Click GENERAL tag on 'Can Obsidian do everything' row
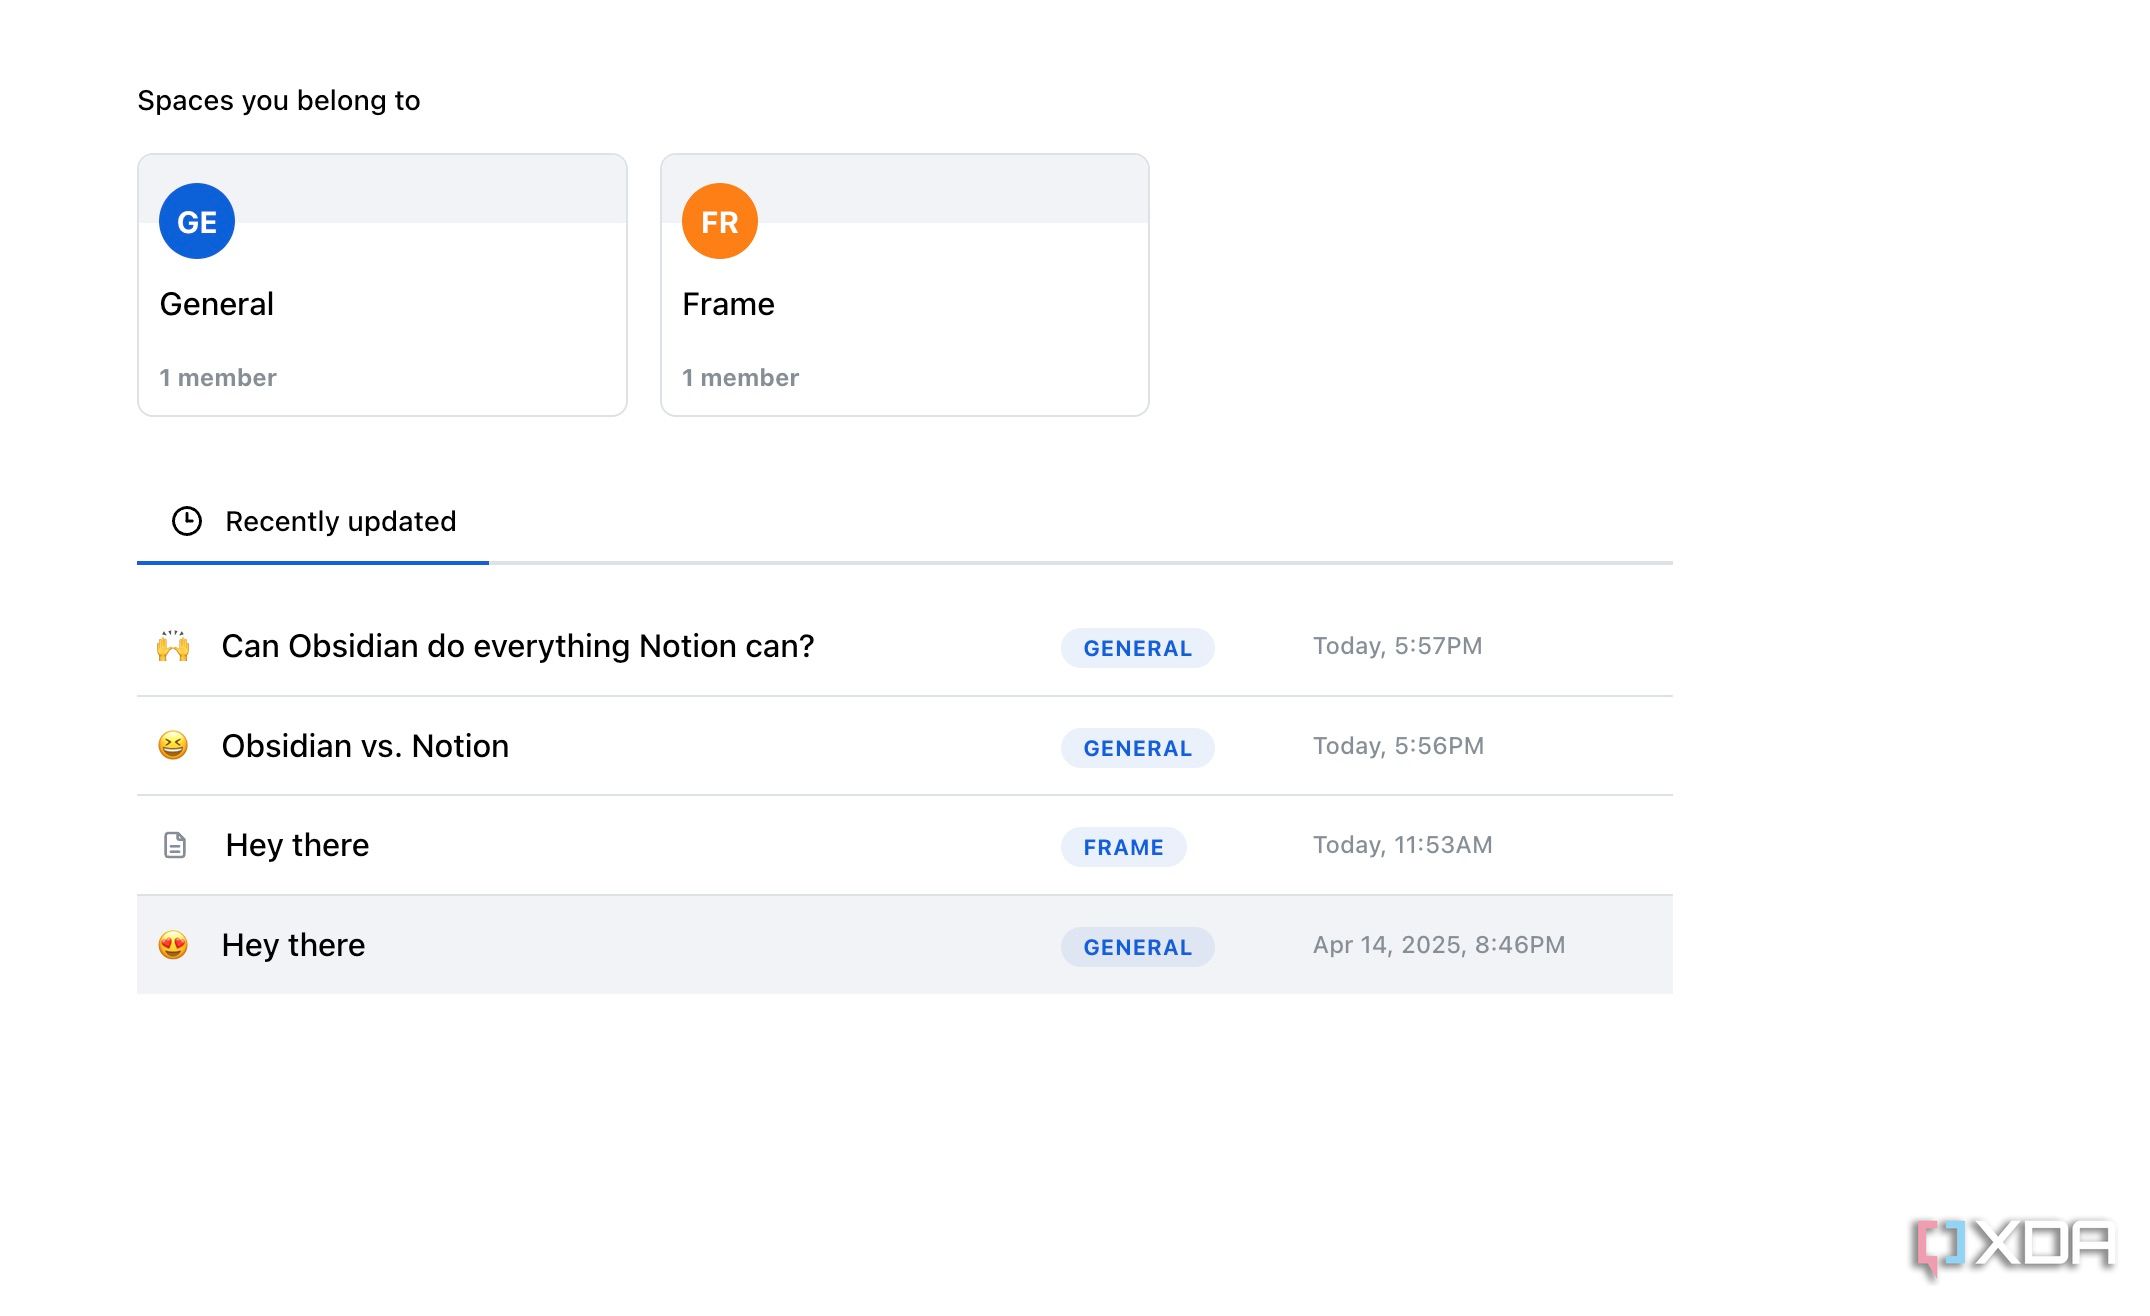 (x=1138, y=648)
